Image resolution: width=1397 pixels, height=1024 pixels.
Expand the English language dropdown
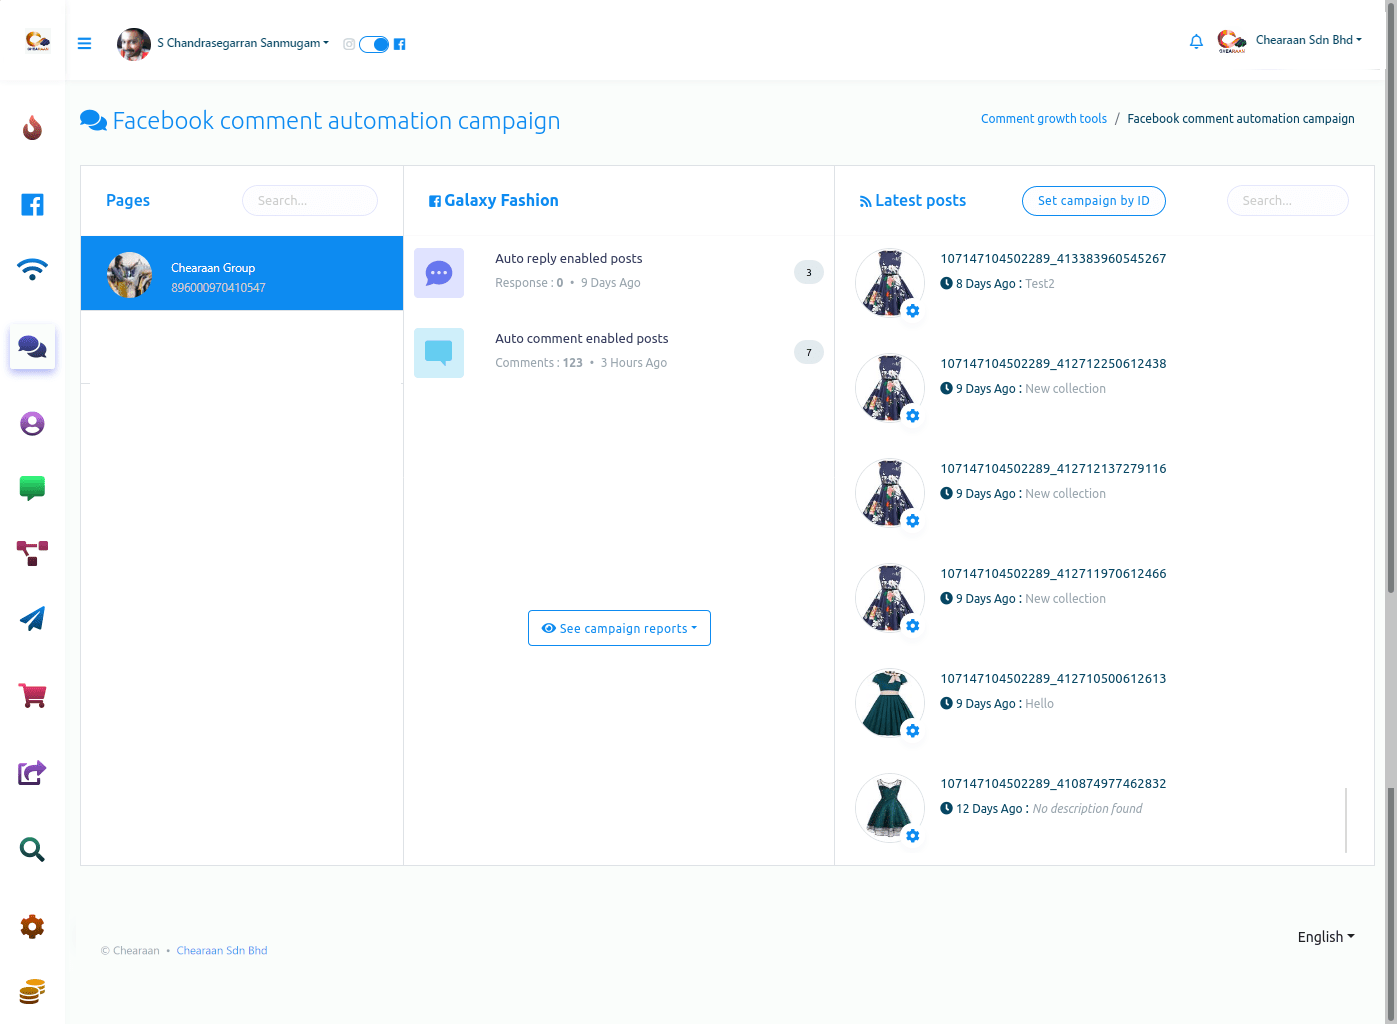click(1325, 937)
